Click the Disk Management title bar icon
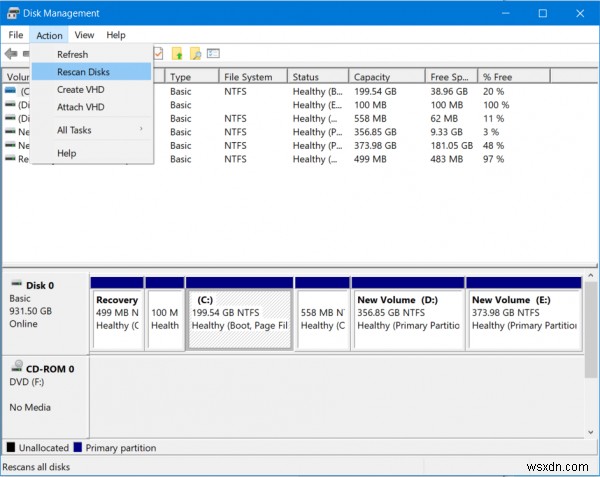Image resolution: width=600 pixels, height=477 pixels. click(11, 14)
